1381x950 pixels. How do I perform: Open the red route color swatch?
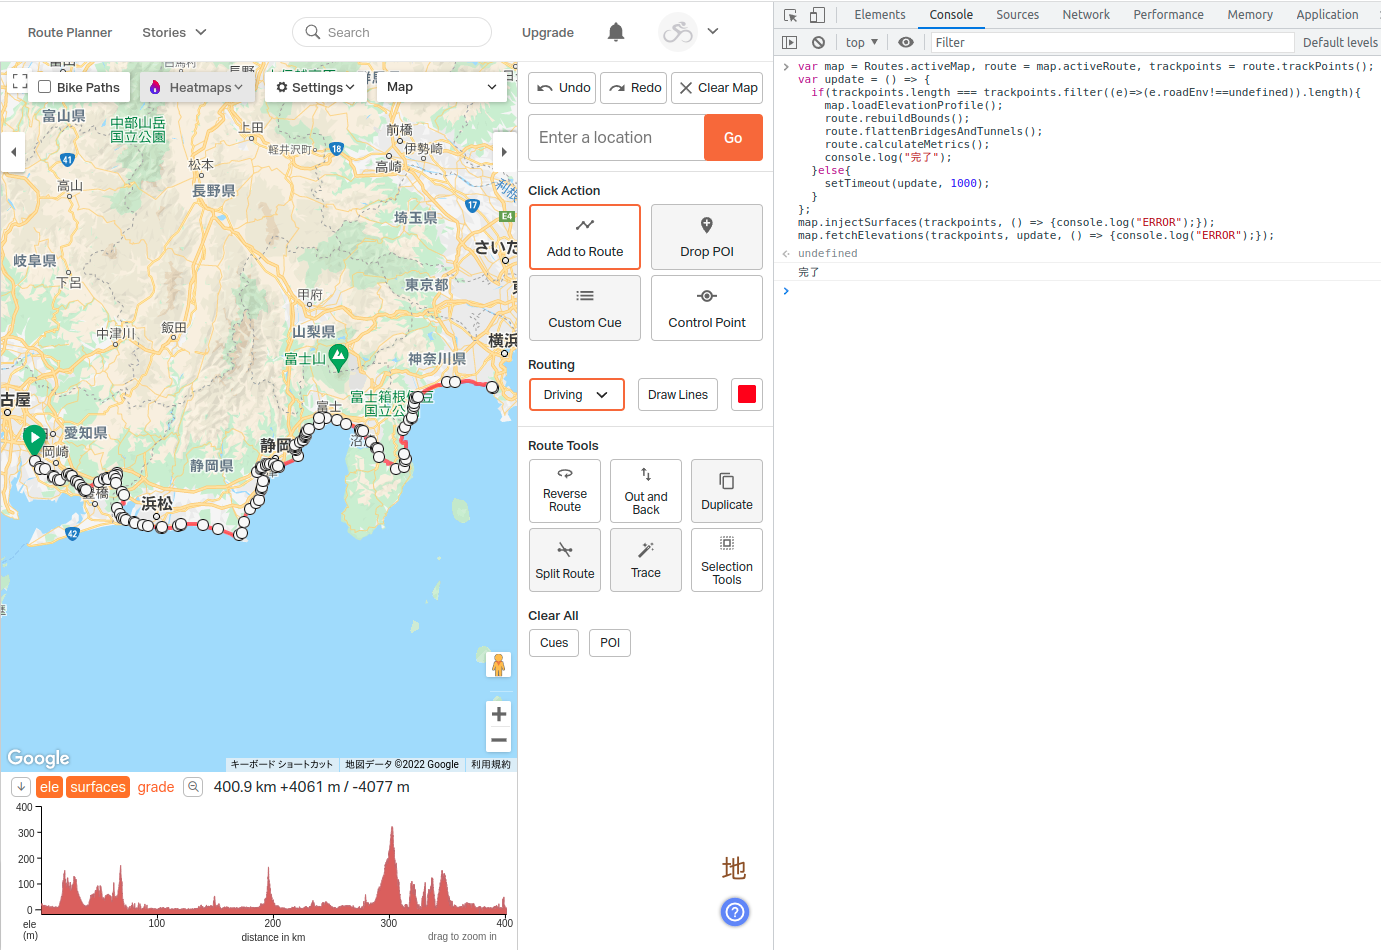pyautogui.click(x=747, y=395)
